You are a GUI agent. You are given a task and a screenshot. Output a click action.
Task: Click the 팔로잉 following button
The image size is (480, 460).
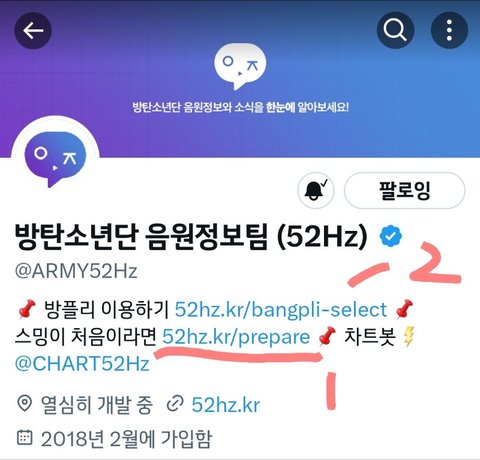(x=404, y=190)
